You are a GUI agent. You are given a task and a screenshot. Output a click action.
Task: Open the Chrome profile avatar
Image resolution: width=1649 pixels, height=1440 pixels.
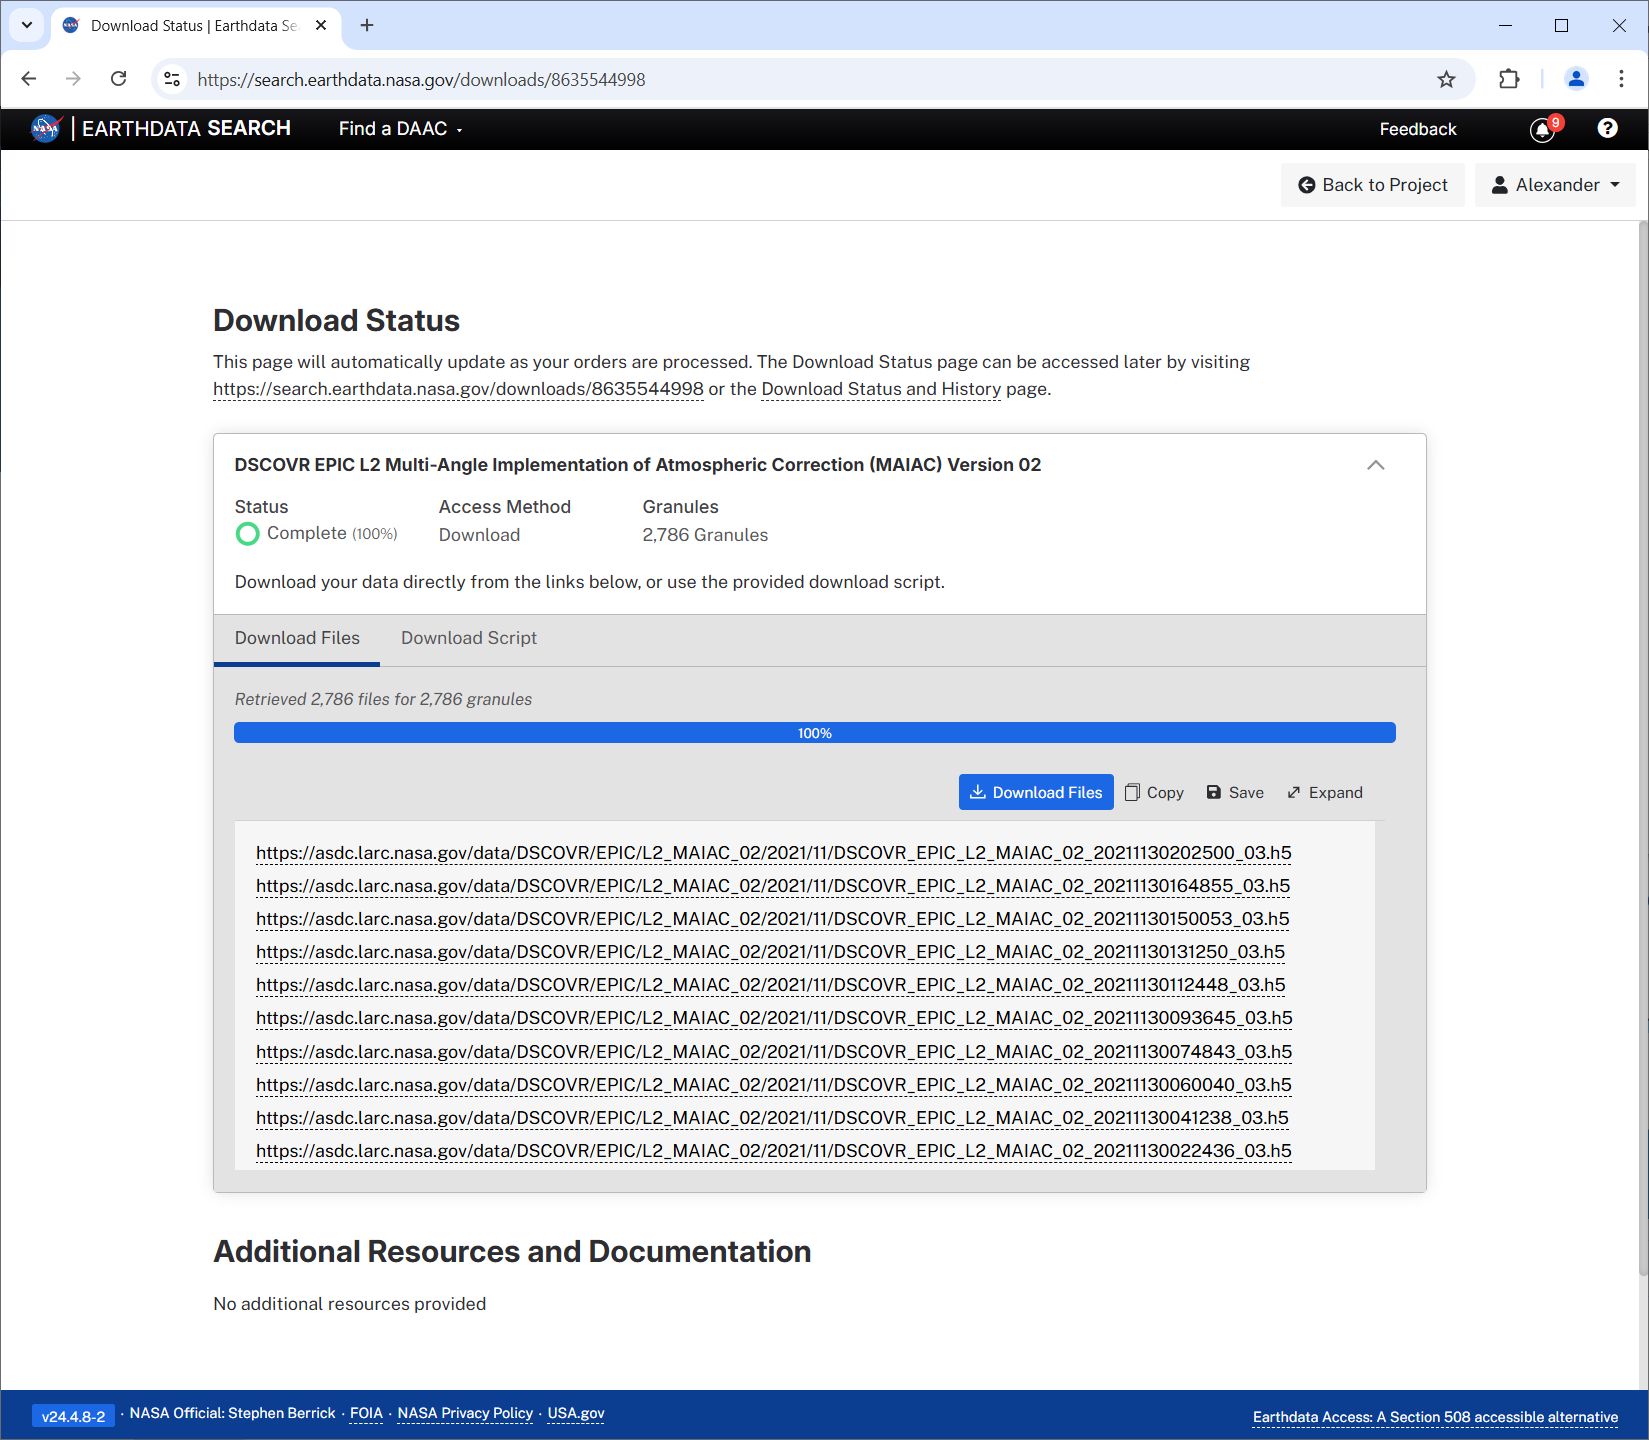(x=1576, y=79)
